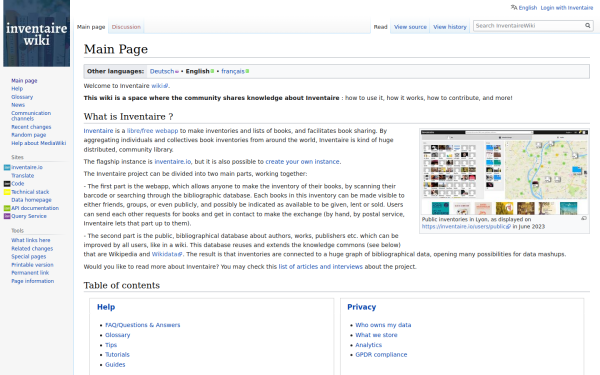Open Data homepage link

tap(31, 200)
